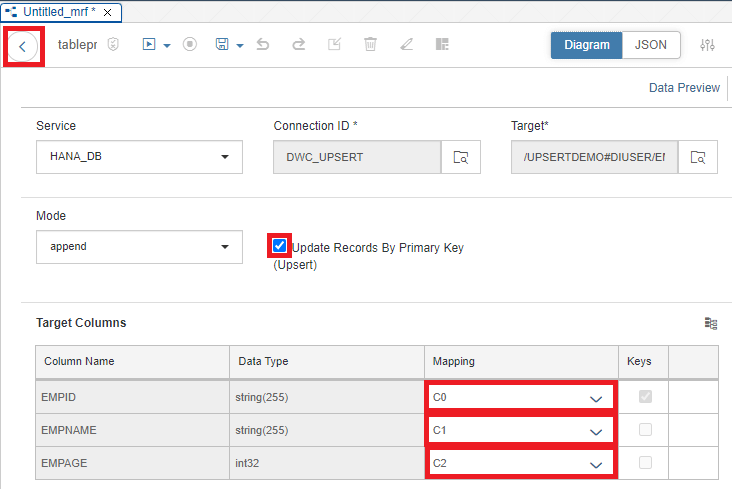This screenshot has height=489, width=732.
Task: Click the trash delete icon
Action: click(x=370, y=44)
